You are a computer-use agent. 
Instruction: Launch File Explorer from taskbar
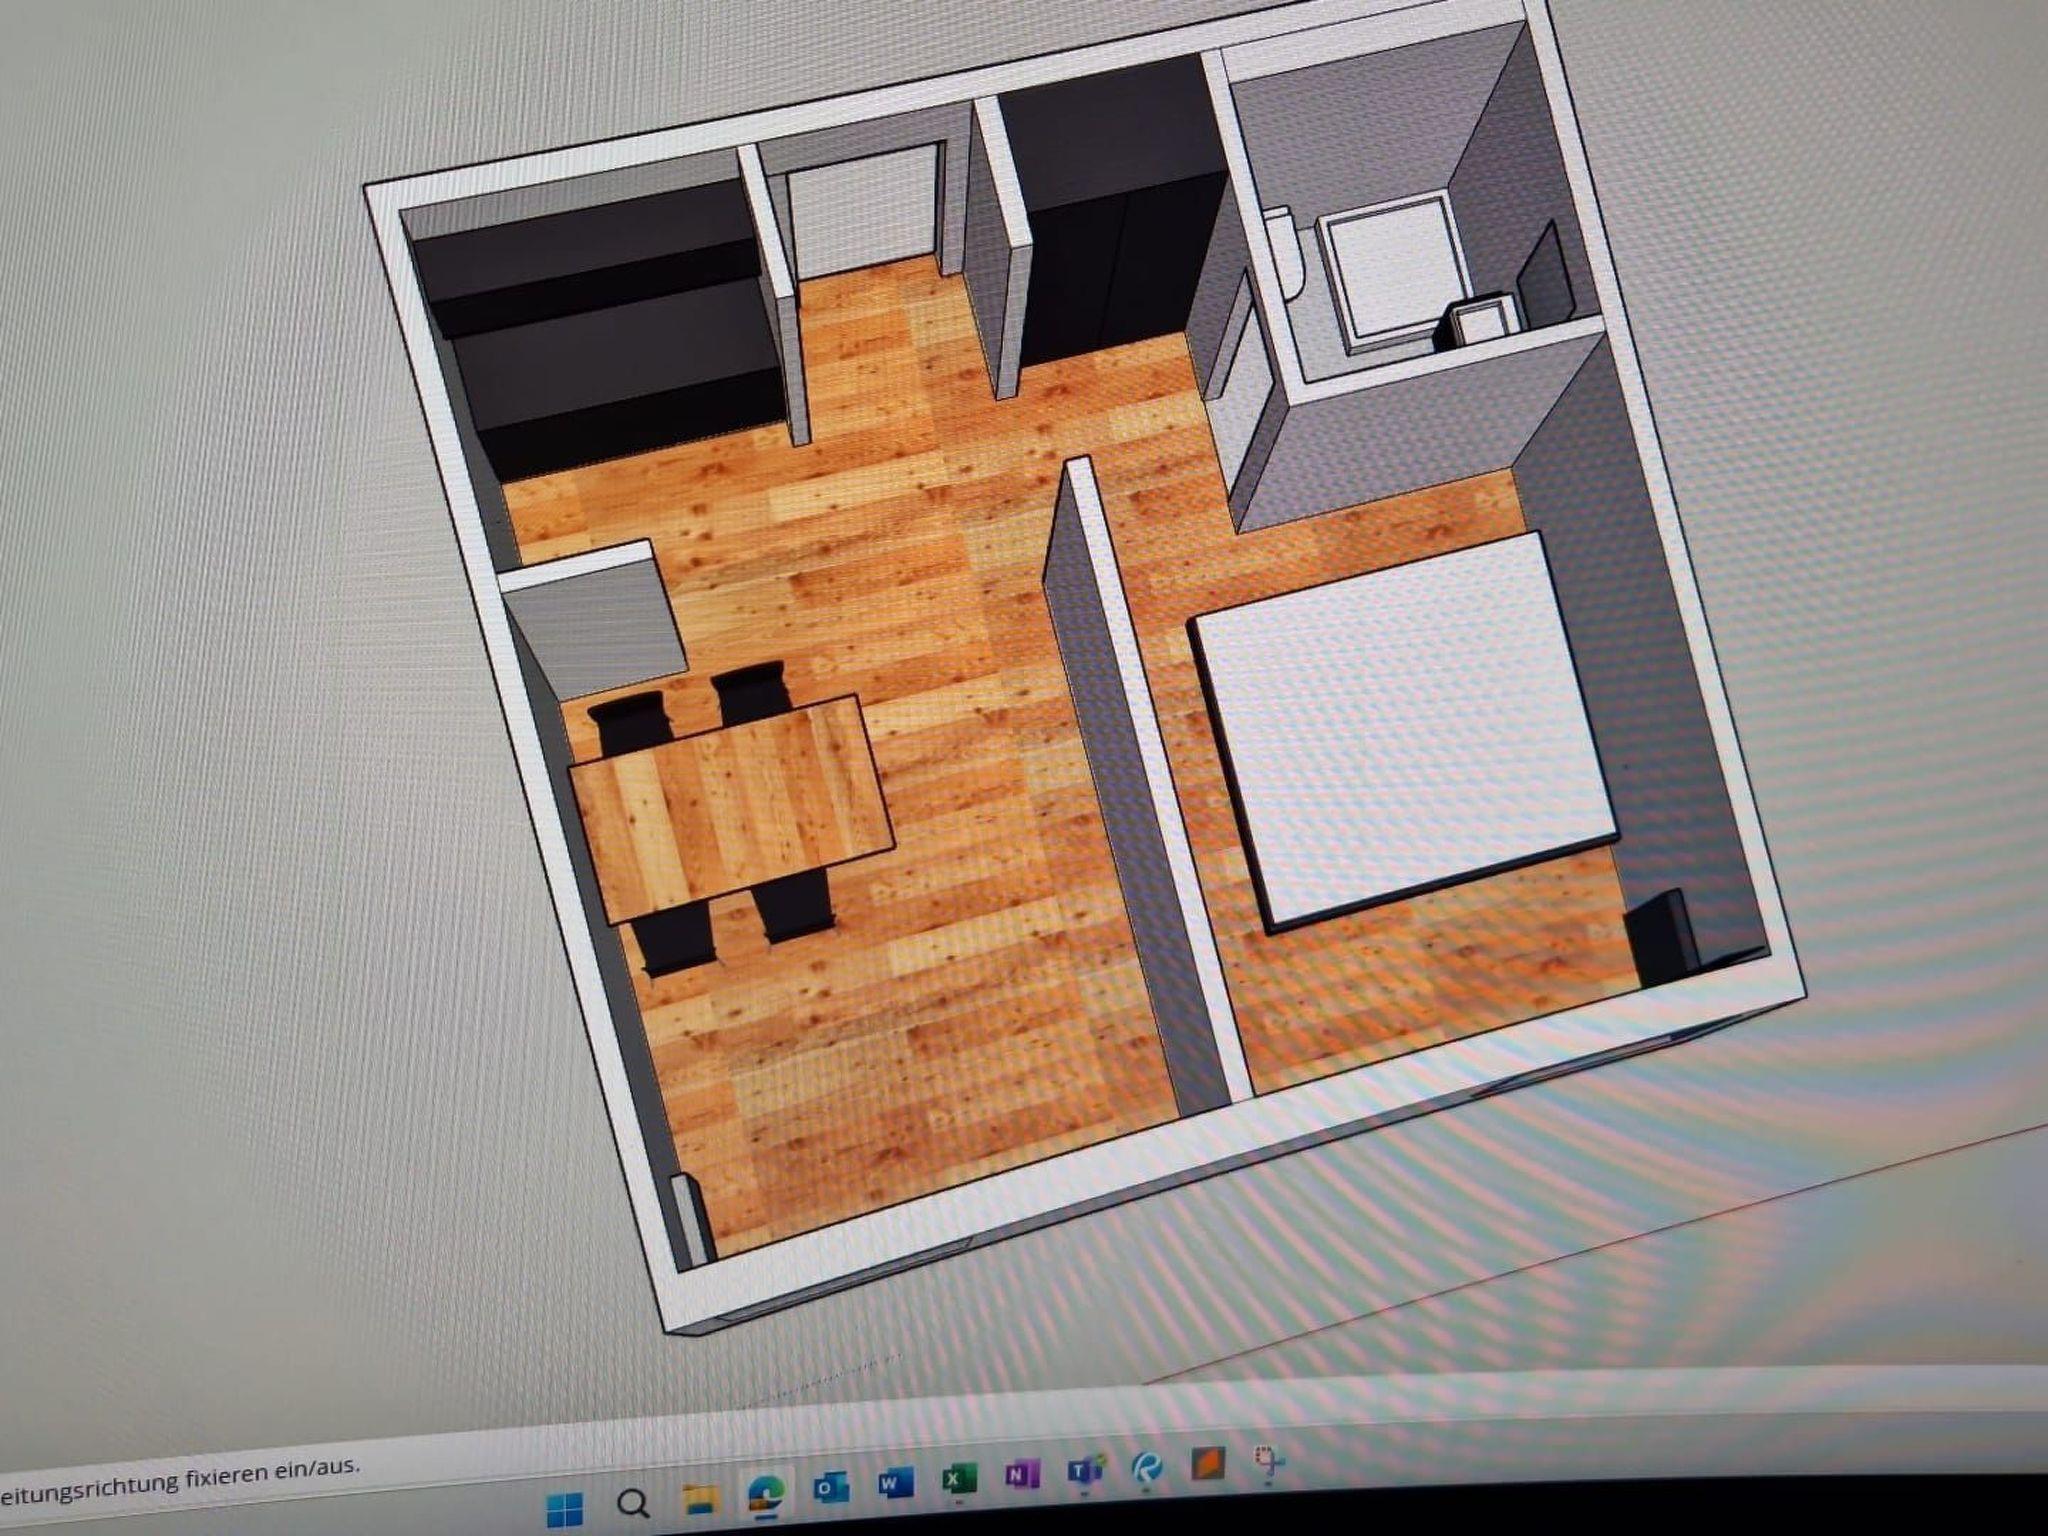click(x=701, y=1499)
